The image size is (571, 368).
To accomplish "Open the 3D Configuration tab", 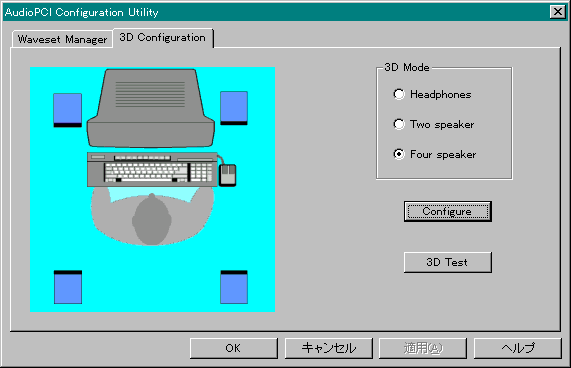I will pyautogui.click(x=162, y=37).
